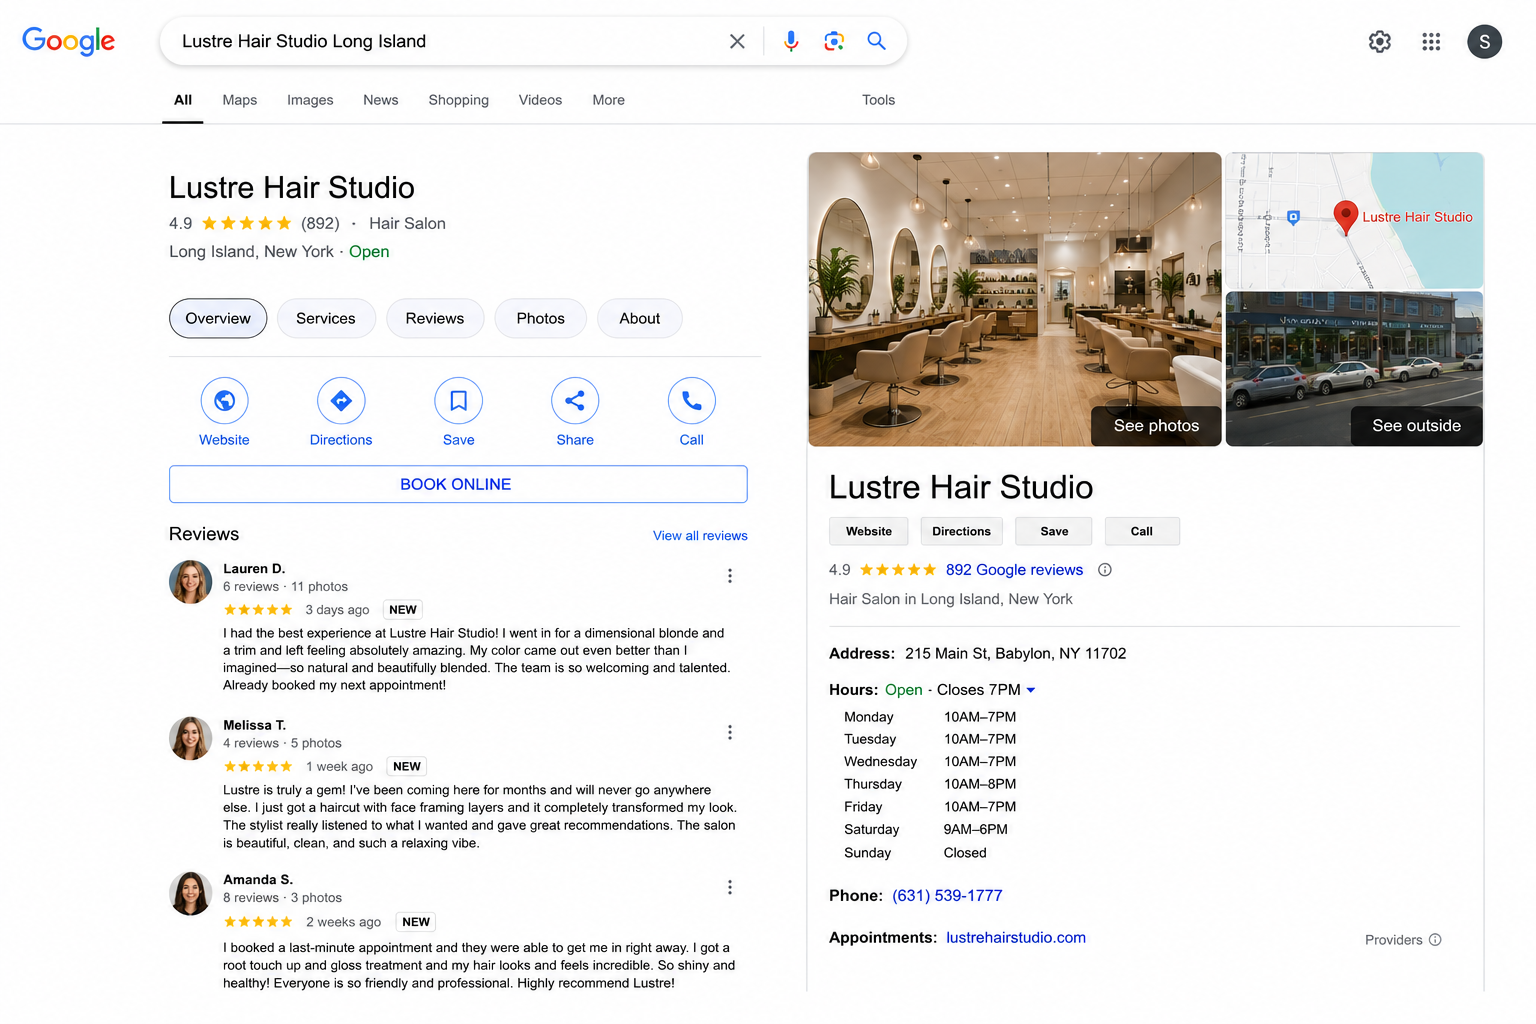Click the Saturday 9AM–6PM hours row
Viewport: 1536px width, 1024px height.
(926, 830)
